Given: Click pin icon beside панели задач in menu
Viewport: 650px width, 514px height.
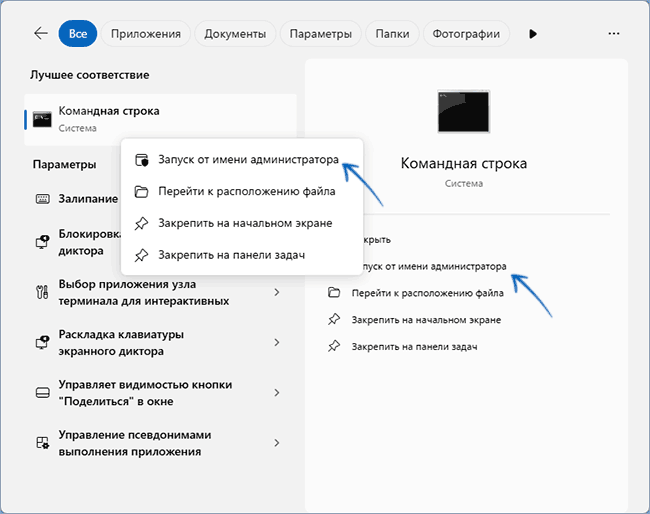Looking at the screenshot, I should tap(141, 255).
